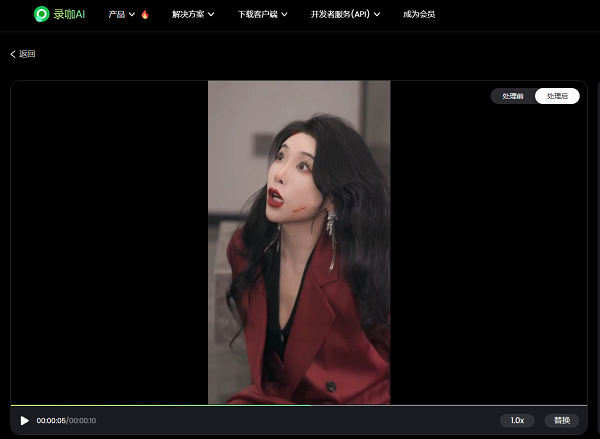This screenshot has width=600, height=439.
Task: Play the video with the play button
Action: pyautogui.click(x=25, y=421)
